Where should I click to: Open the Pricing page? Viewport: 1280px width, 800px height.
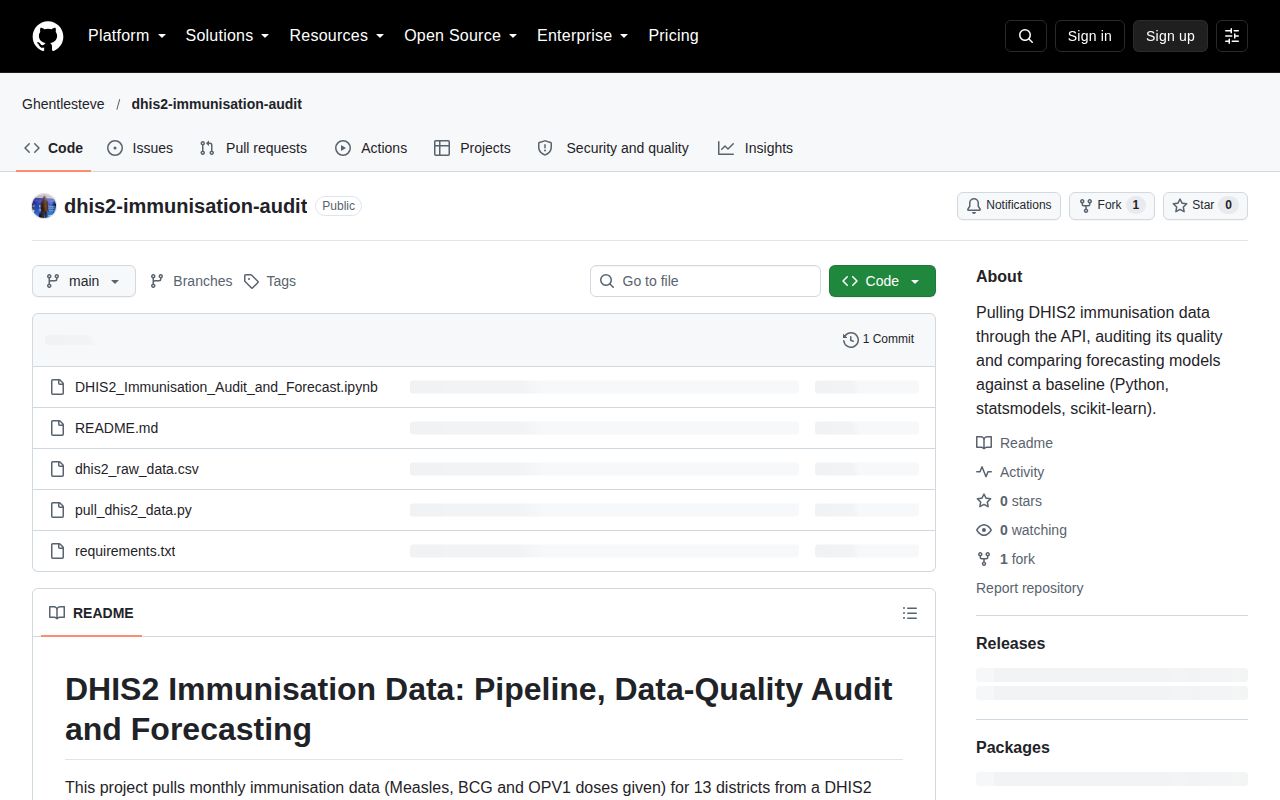pos(673,36)
